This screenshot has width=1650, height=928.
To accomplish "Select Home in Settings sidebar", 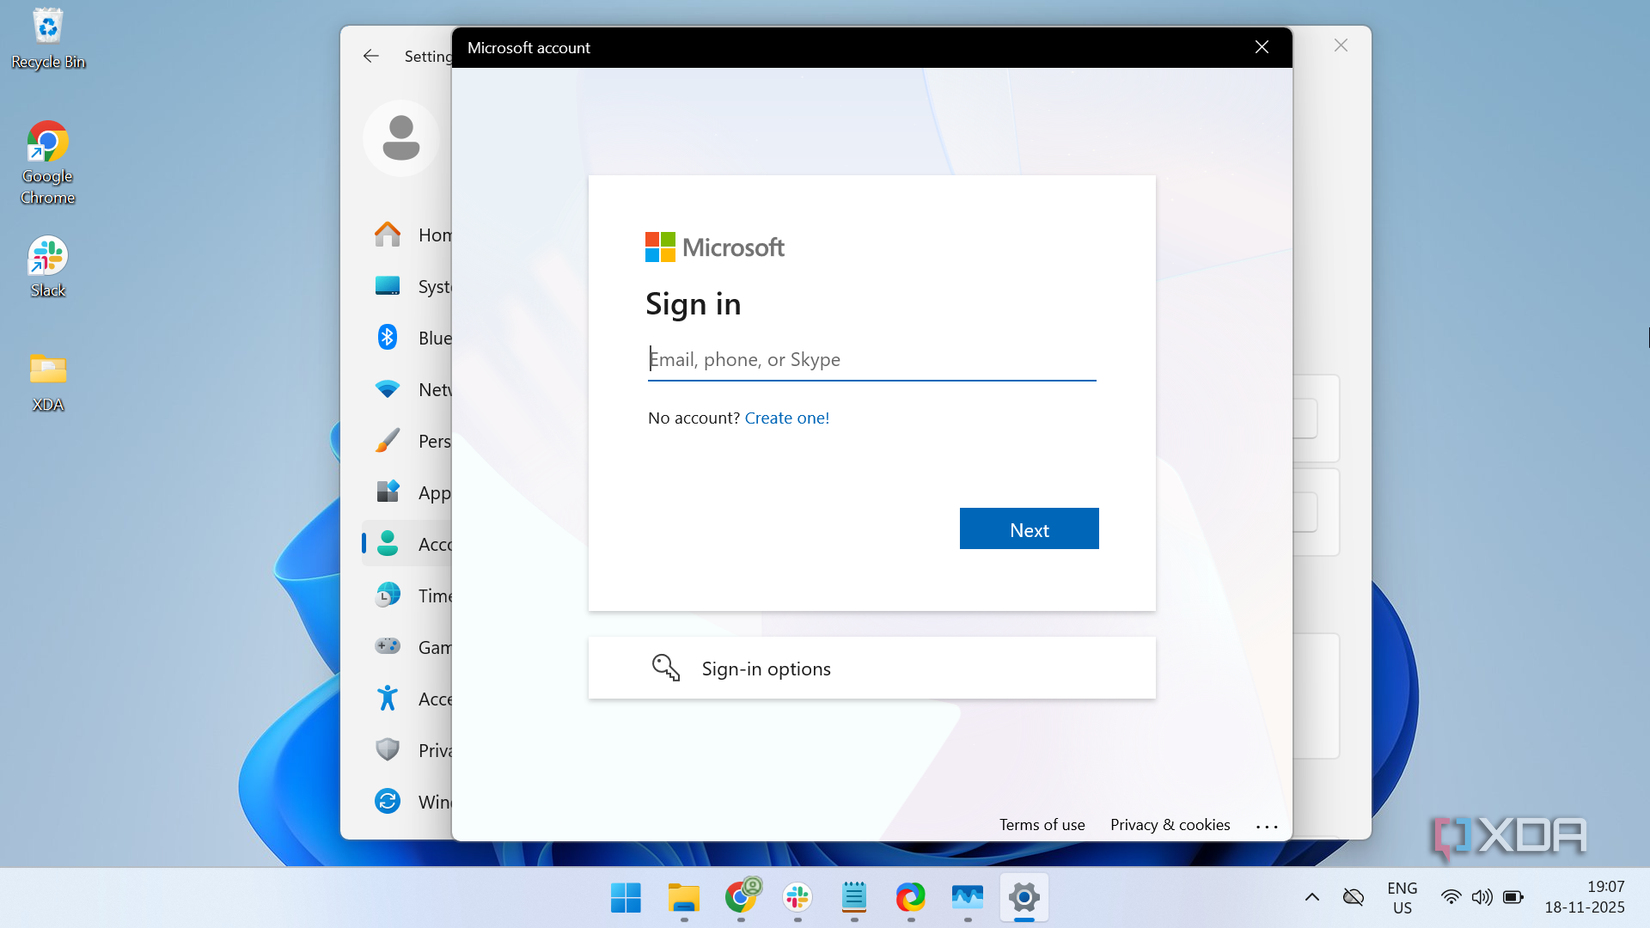I will click(x=406, y=235).
